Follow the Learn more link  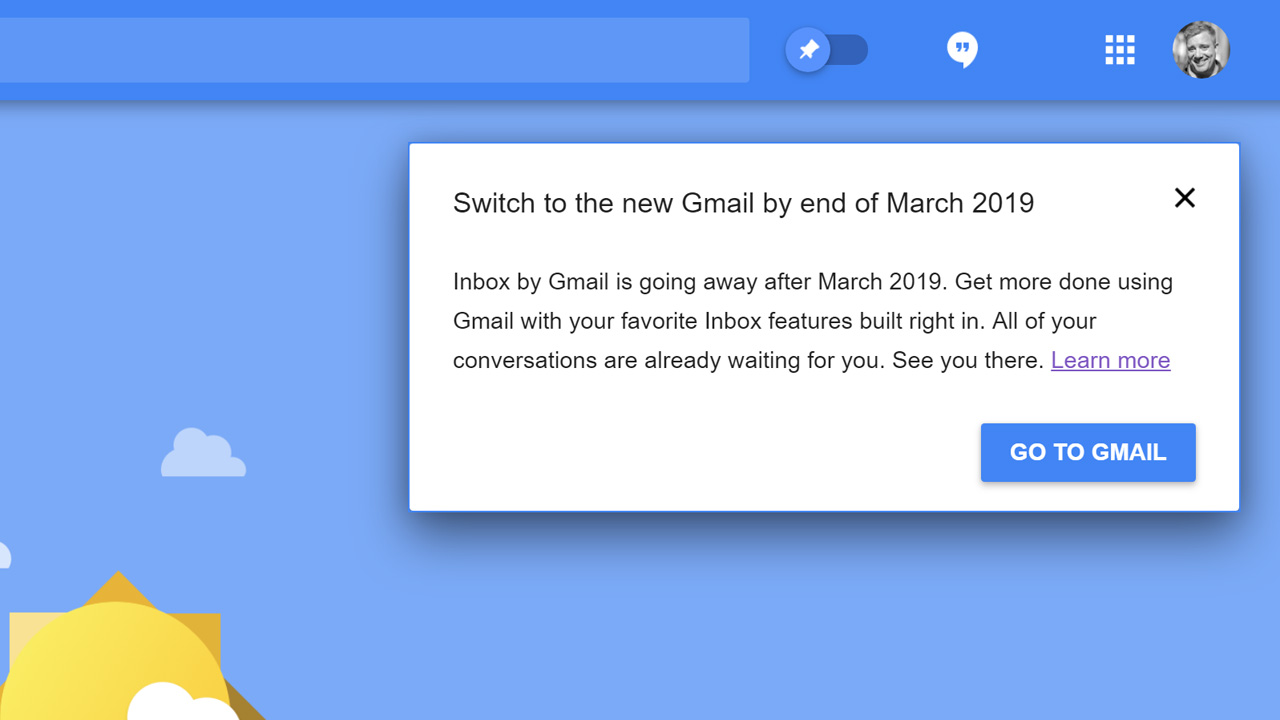[1110, 360]
